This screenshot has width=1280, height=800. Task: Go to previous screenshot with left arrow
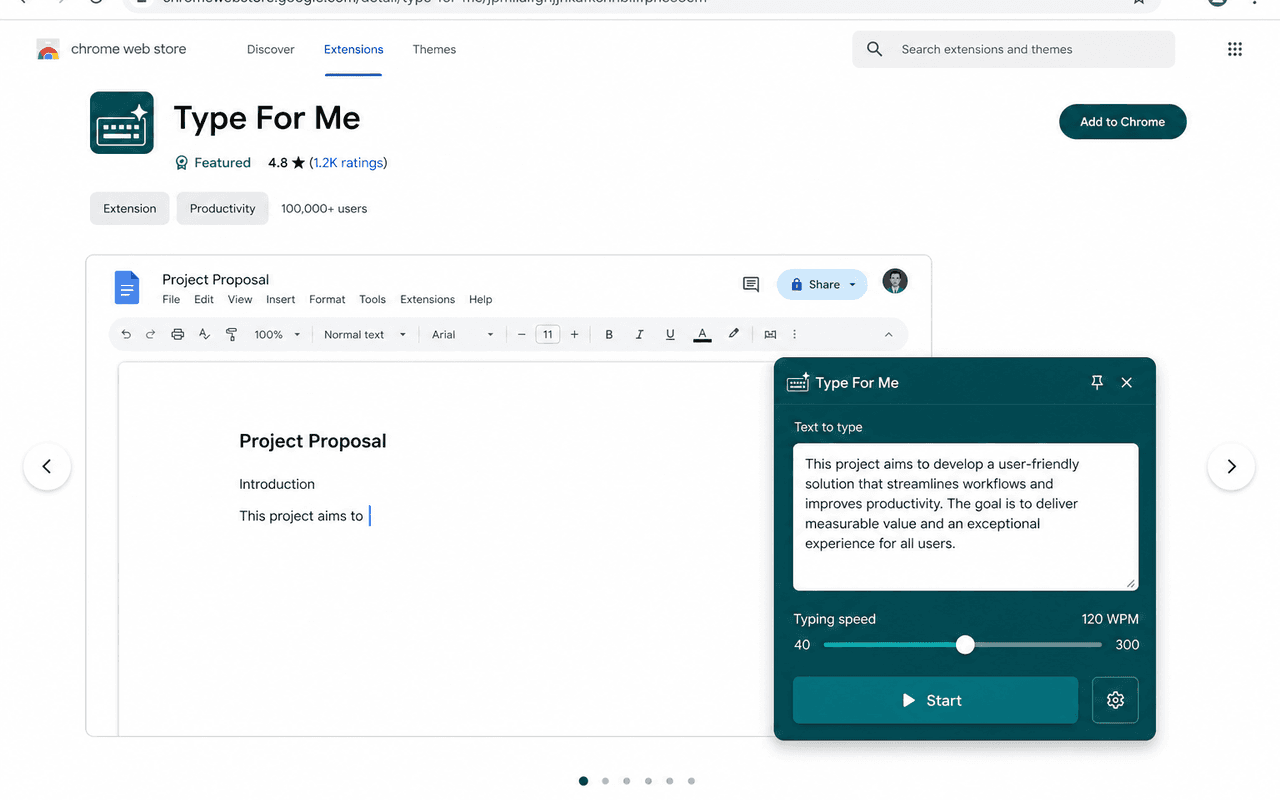pos(47,466)
